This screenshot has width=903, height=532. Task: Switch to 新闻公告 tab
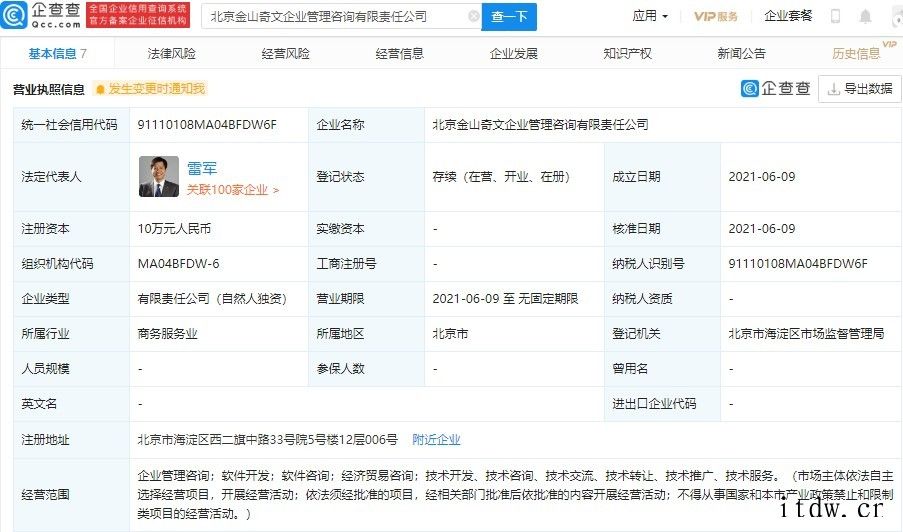coord(741,54)
